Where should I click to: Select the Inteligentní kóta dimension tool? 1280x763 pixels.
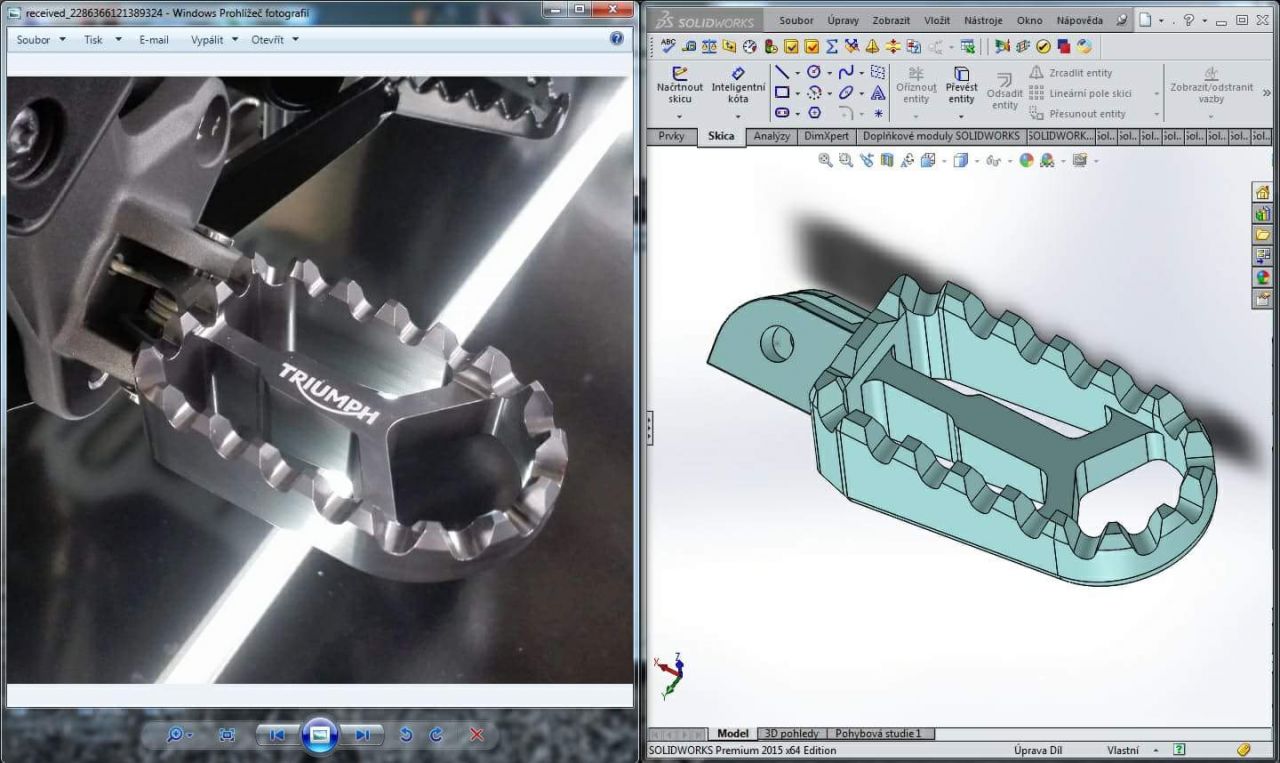pyautogui.click(x=738, y=86)
